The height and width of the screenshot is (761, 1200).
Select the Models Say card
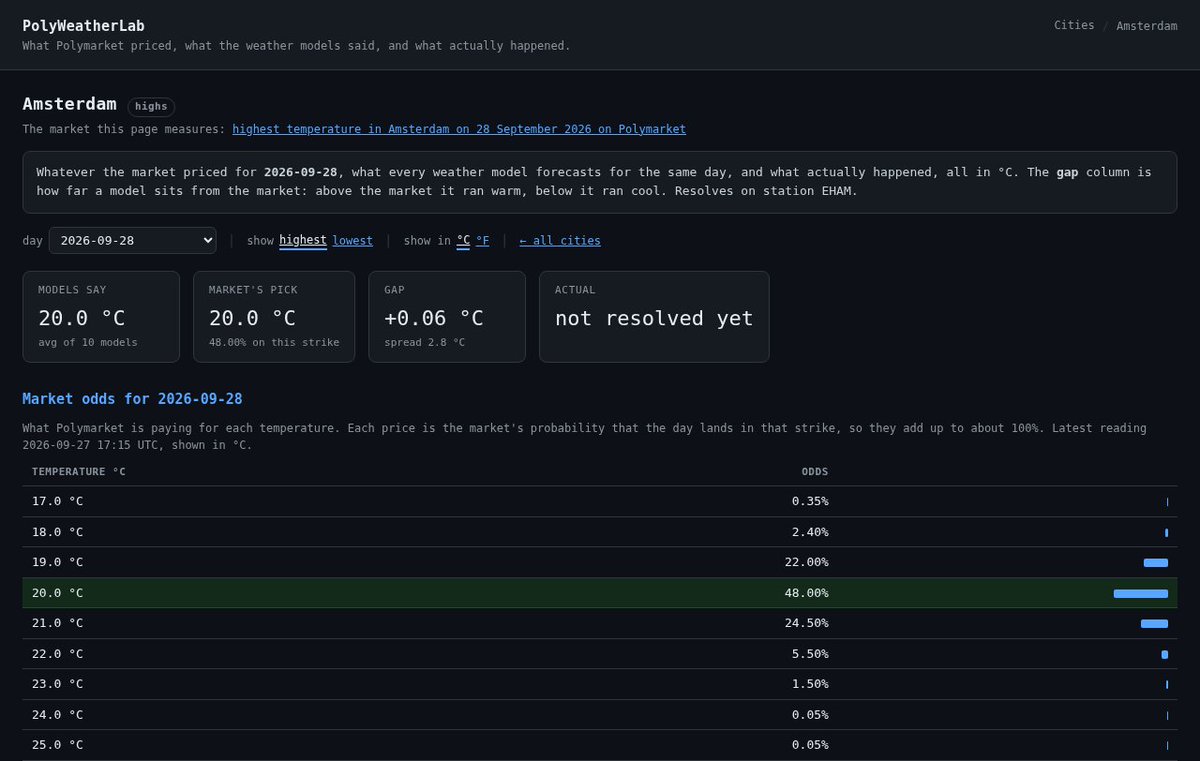(x=101, y=316)
